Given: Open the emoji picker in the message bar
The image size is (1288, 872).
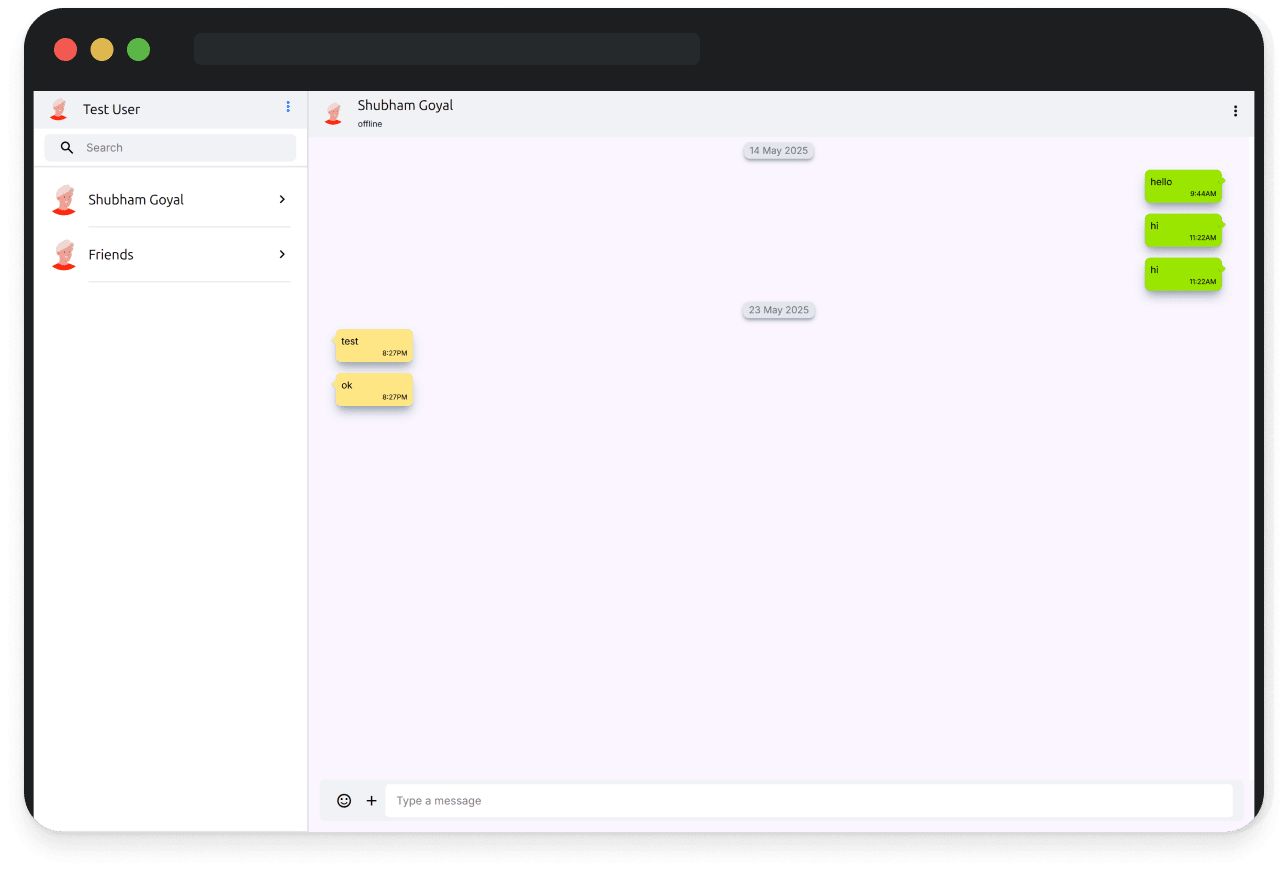Looking at the screenshot, I should 344,800.
